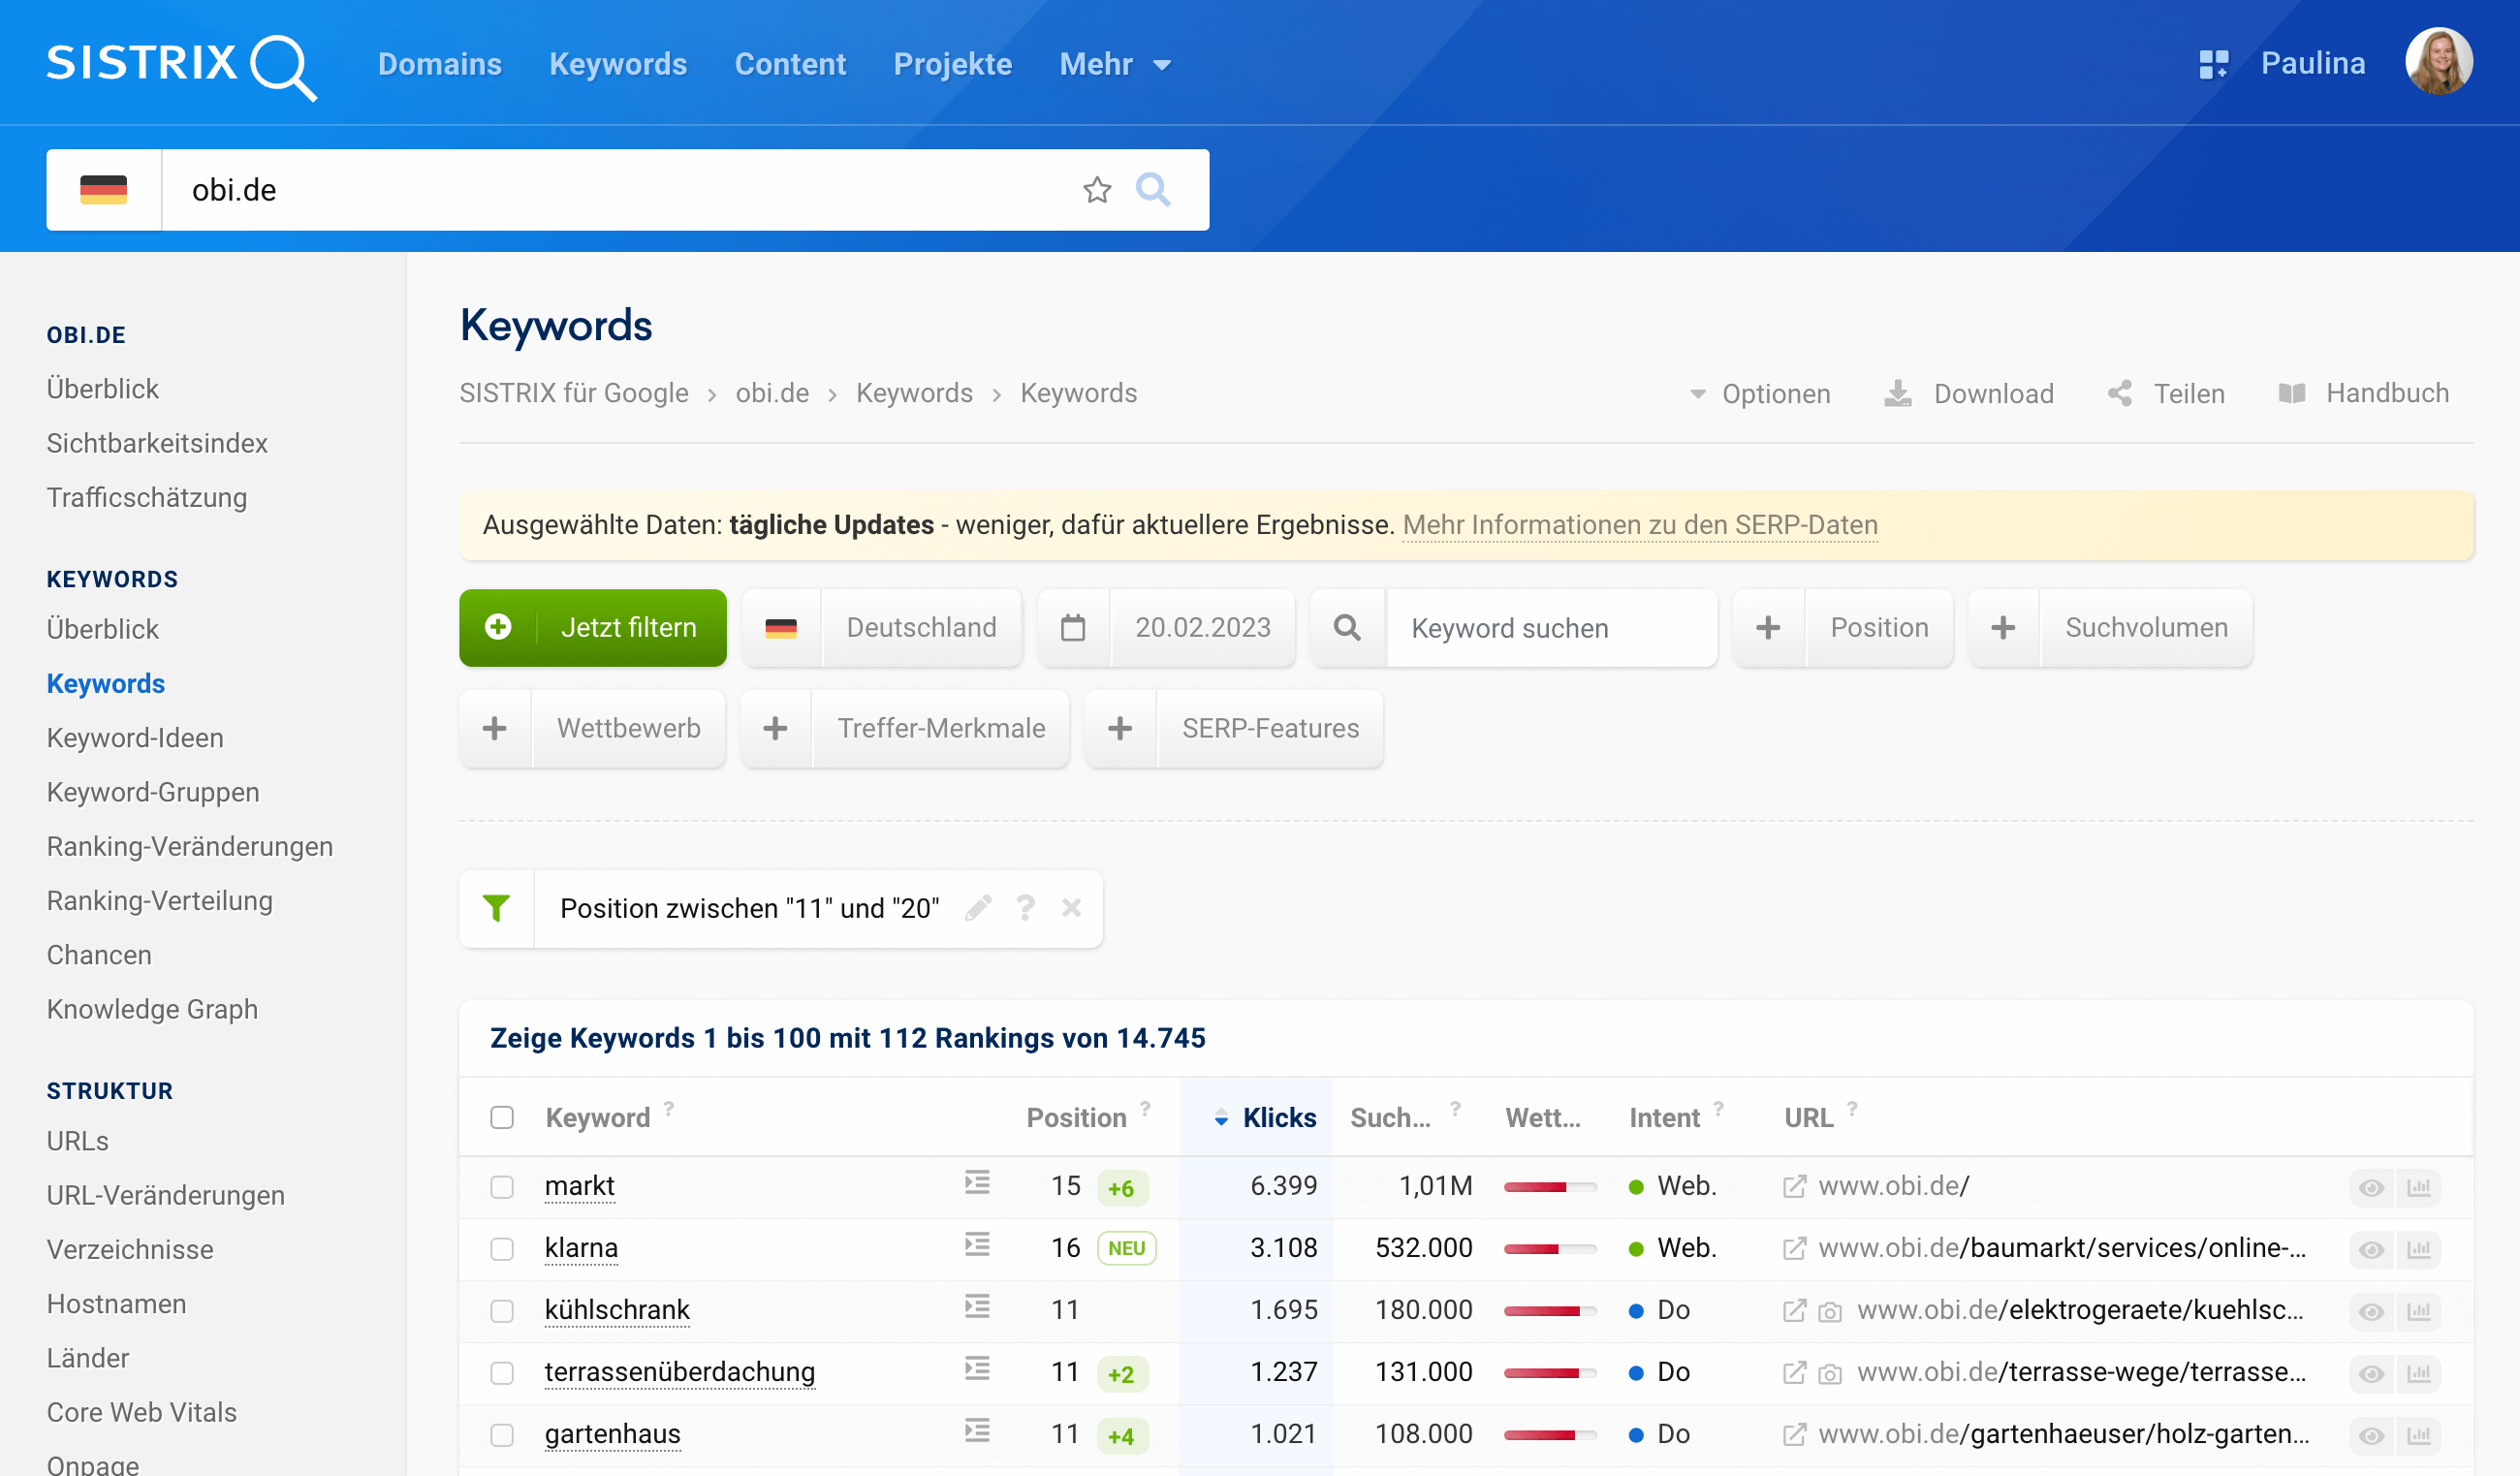
Task: Remove the position filter with X icon
Action: (1071, 908)
